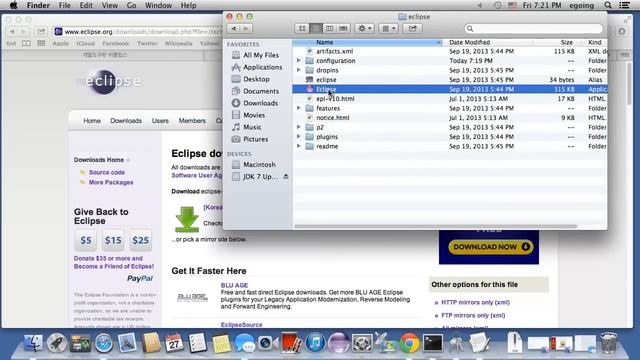Expand the configuration folder

click(299, 60)
